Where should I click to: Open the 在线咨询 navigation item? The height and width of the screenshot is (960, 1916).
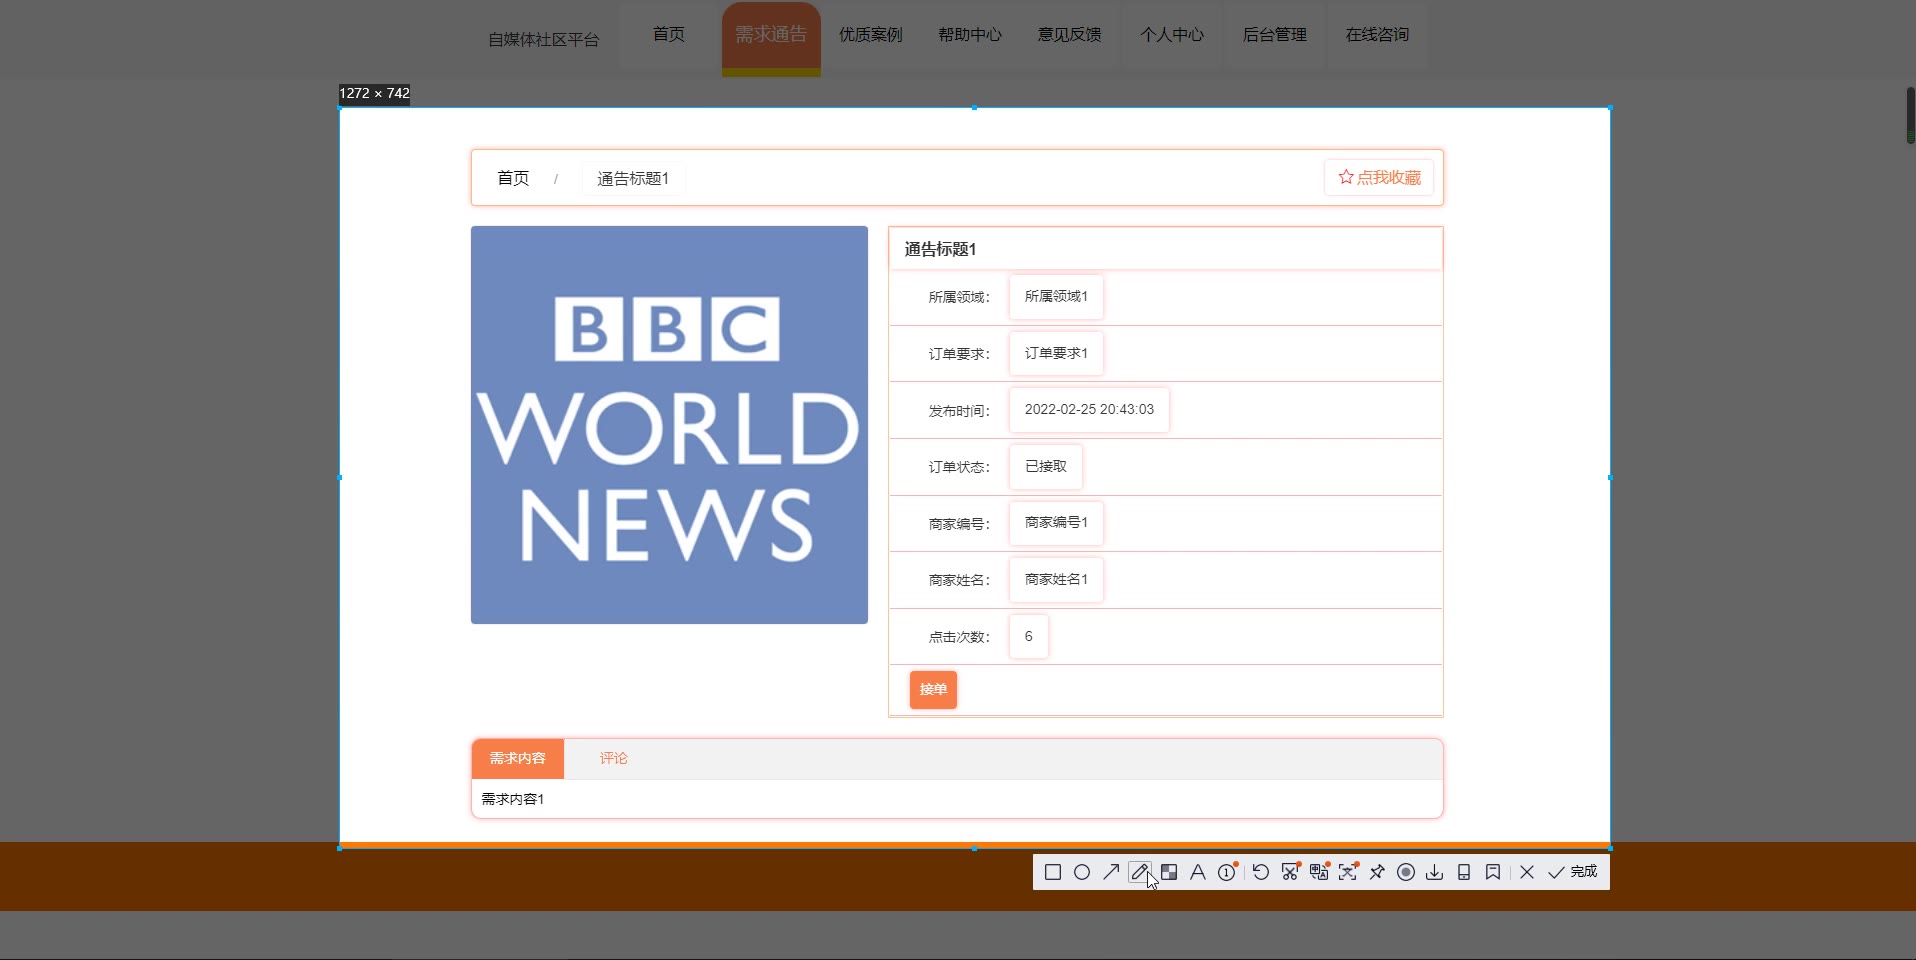1377,34
